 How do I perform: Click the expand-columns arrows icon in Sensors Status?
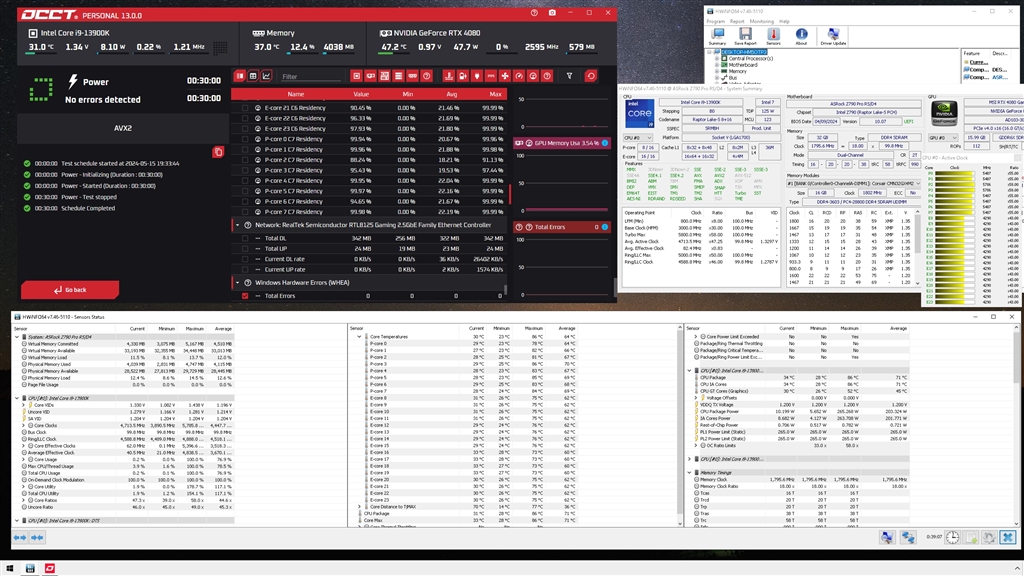[20, 537]
